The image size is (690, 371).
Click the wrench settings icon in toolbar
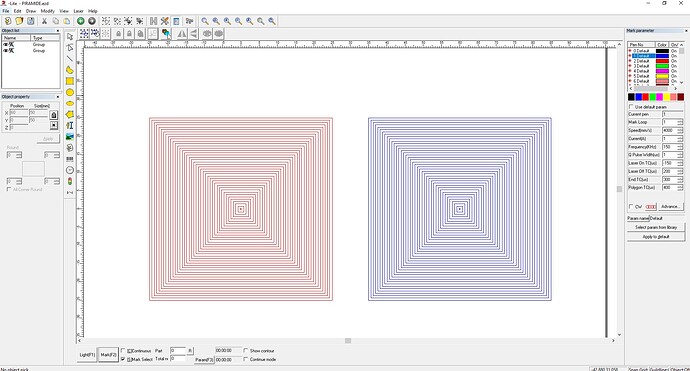pos(165,21)
